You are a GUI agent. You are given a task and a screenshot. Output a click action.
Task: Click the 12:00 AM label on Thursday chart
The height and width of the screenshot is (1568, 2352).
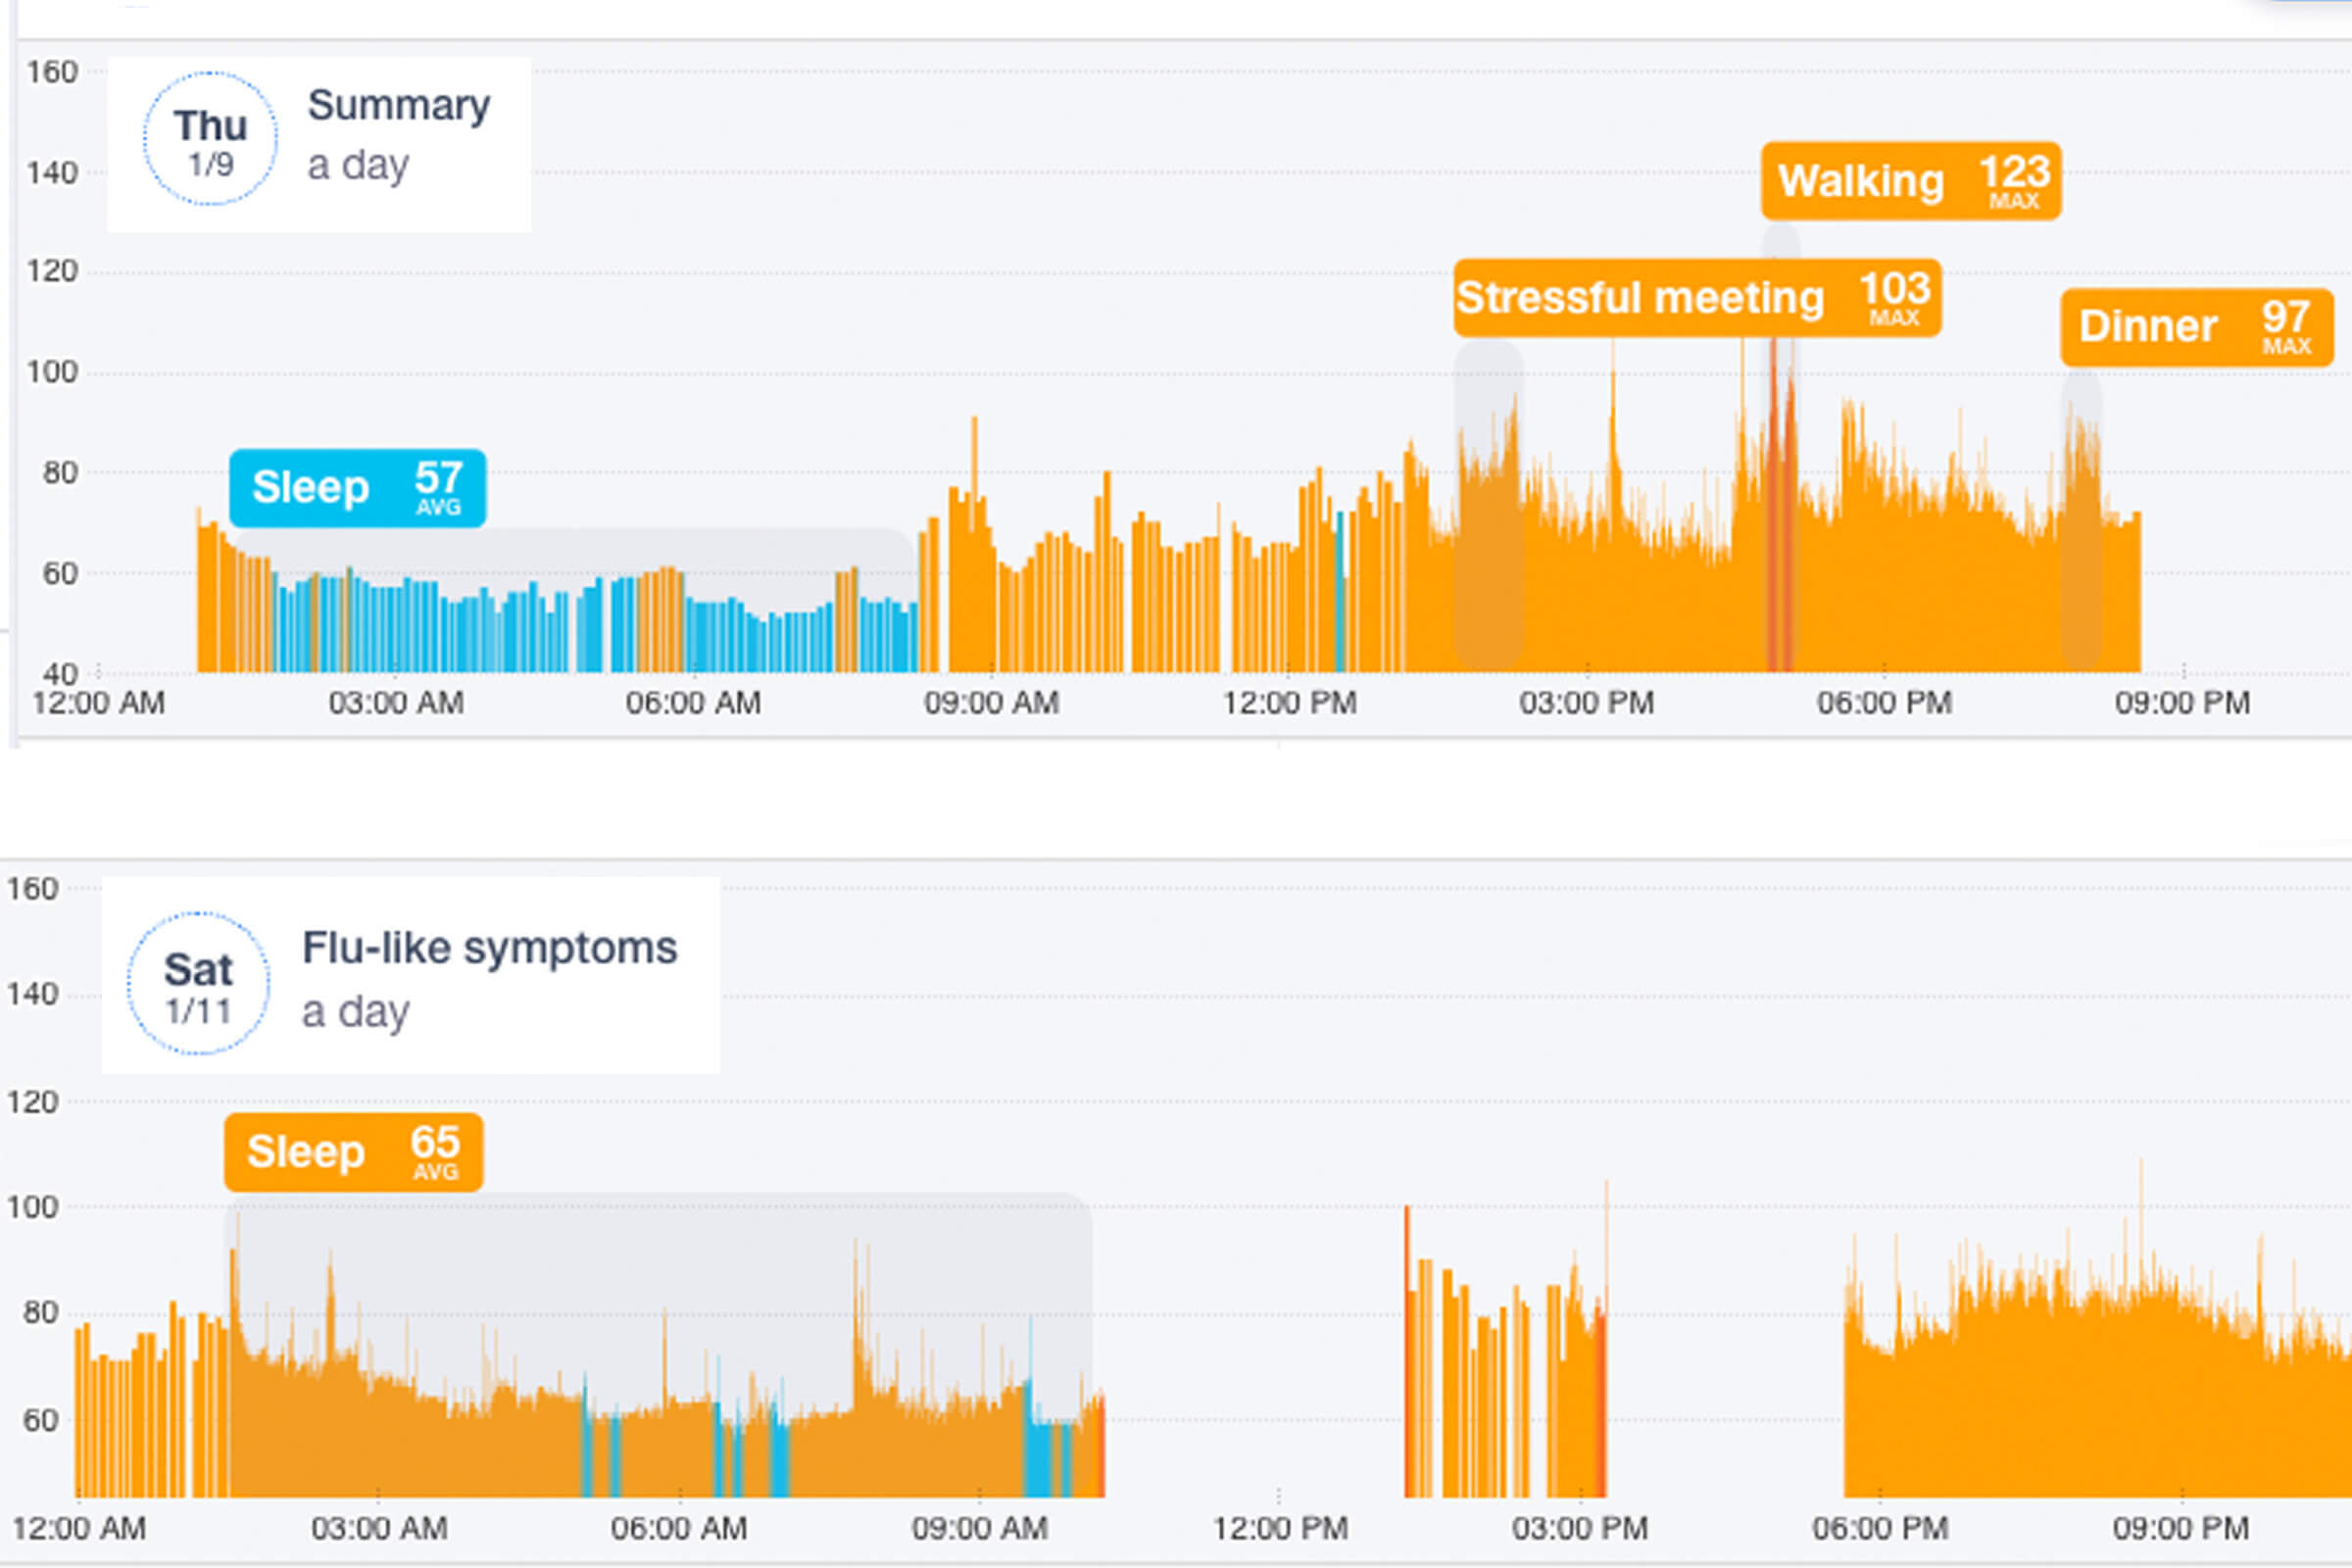pyautogui.click(x=98, y=703)
